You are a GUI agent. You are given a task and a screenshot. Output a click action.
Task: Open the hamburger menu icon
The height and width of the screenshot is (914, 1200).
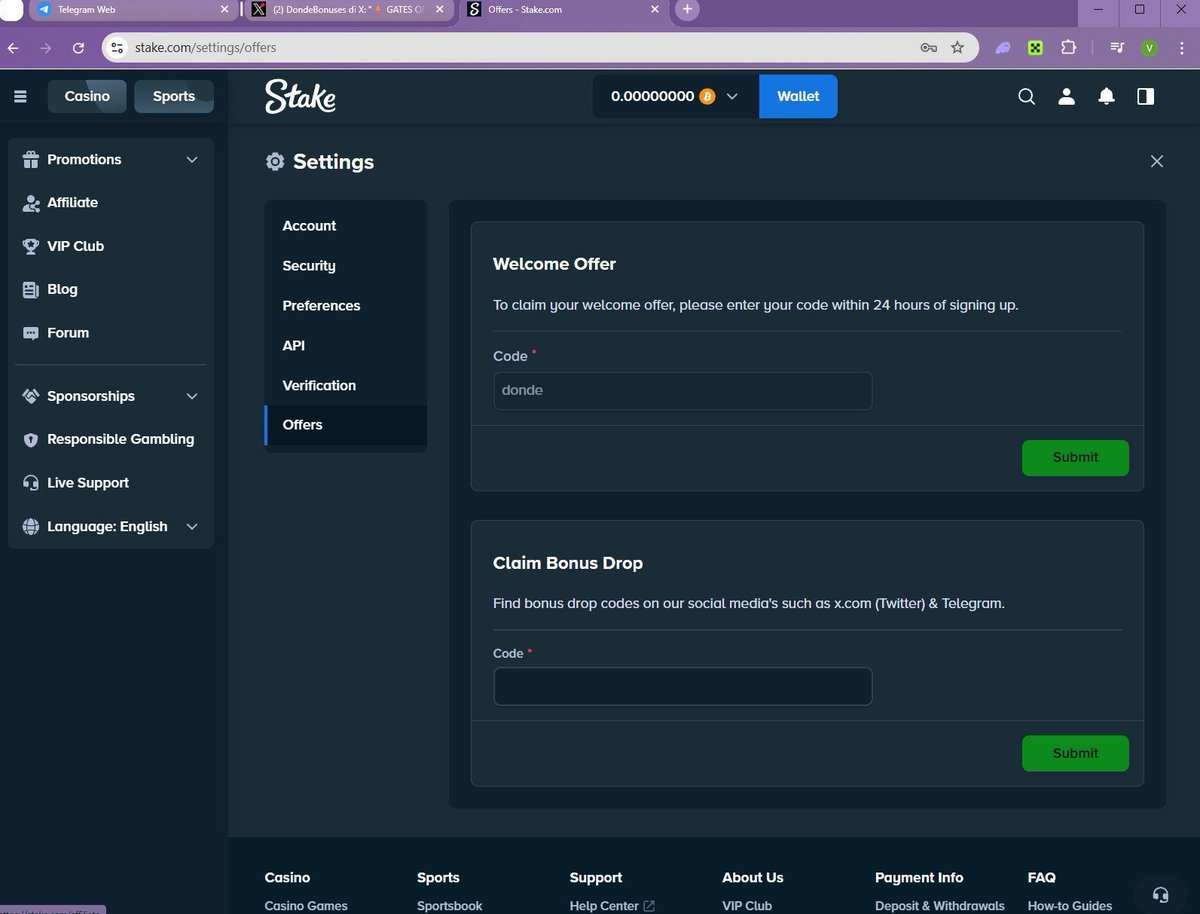pyautogui.click(x=20, y=96)
